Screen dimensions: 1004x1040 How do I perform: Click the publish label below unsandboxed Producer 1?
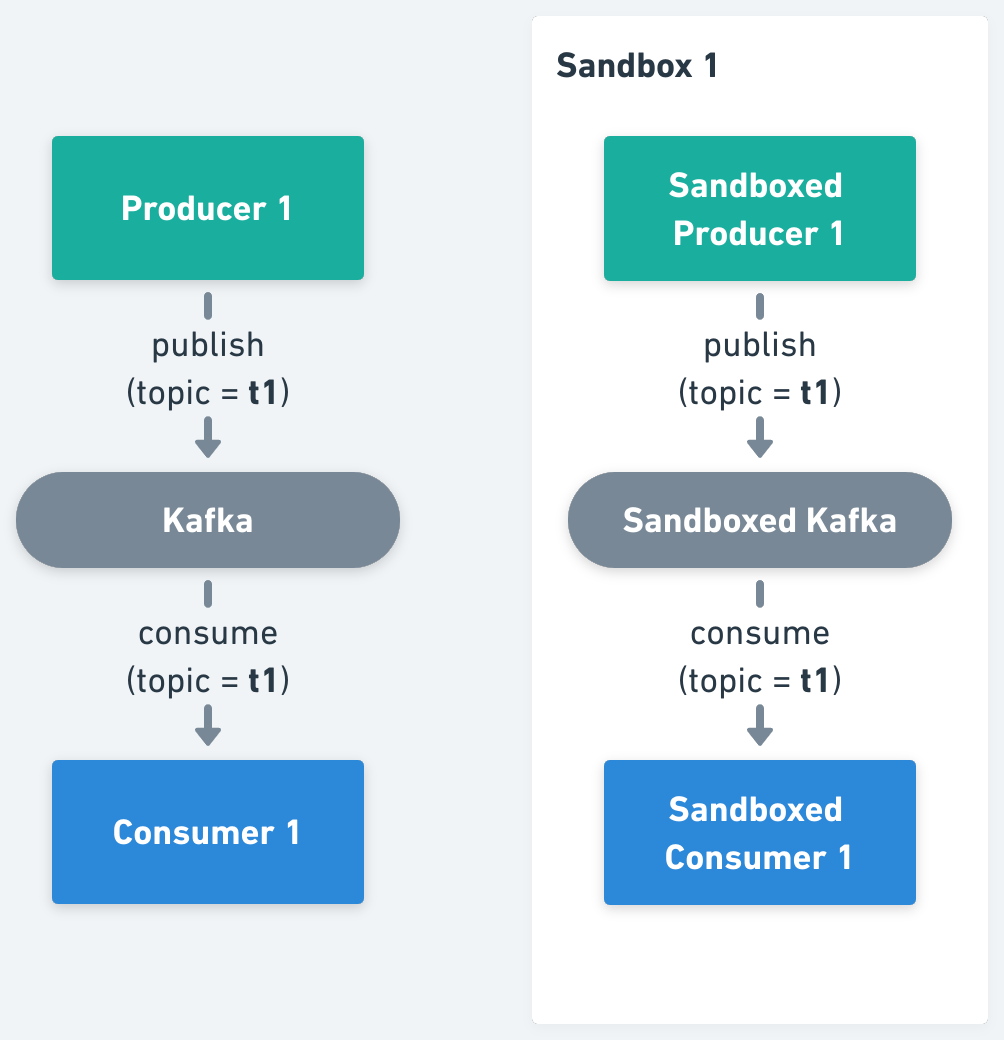(207, 345)
